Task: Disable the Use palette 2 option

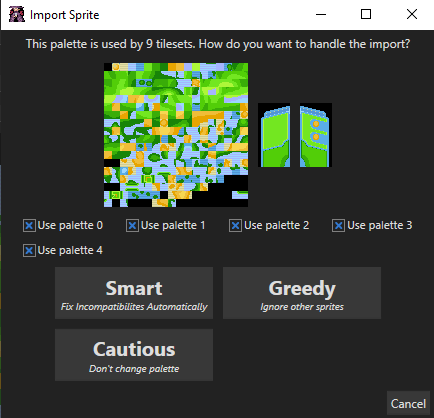Action: [235, 226]
